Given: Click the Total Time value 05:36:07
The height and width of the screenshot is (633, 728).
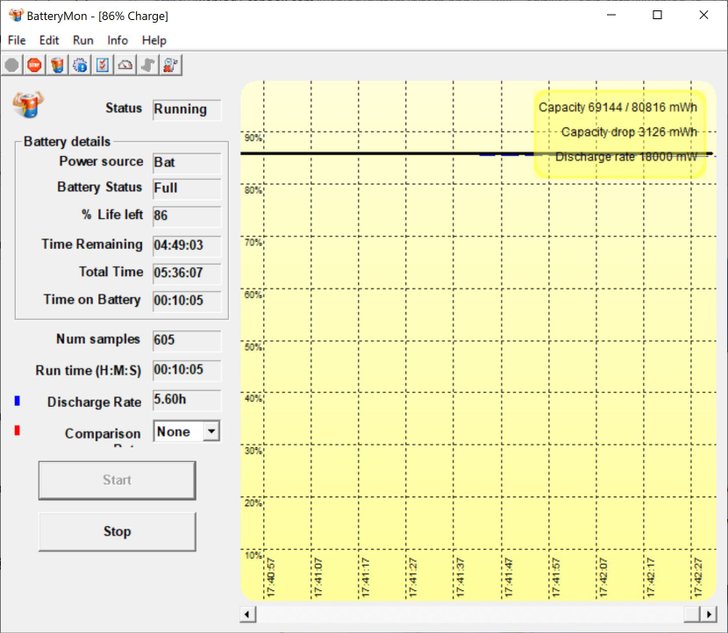Looking at the screenshot, I should click(x=187, y=273).
